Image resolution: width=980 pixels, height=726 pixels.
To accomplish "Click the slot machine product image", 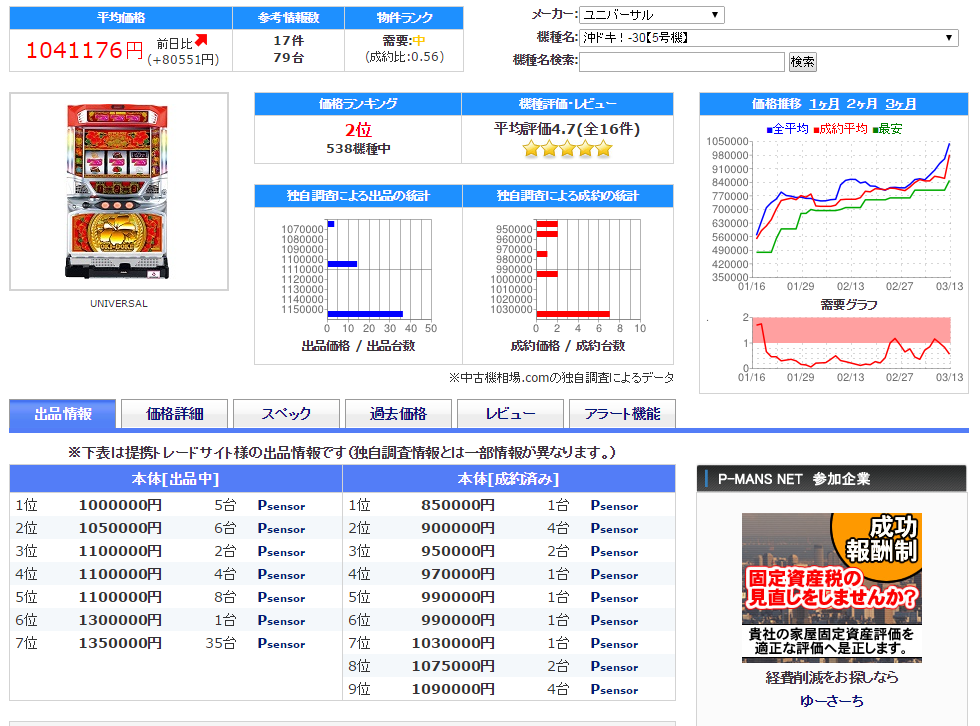I will click(118, 192).
